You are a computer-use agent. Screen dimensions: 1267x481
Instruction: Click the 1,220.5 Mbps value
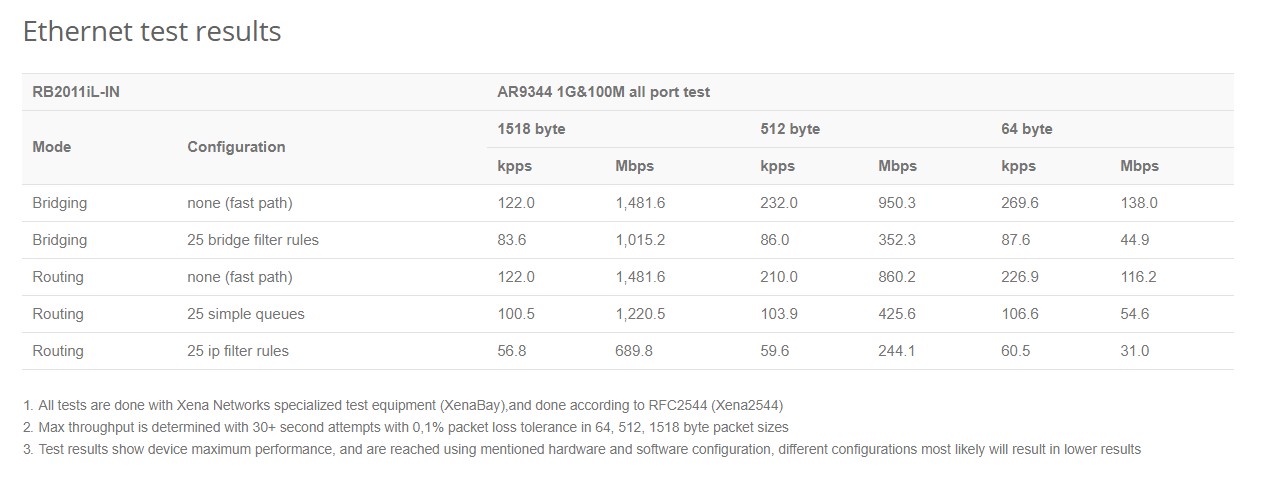(x=640, y=314)
